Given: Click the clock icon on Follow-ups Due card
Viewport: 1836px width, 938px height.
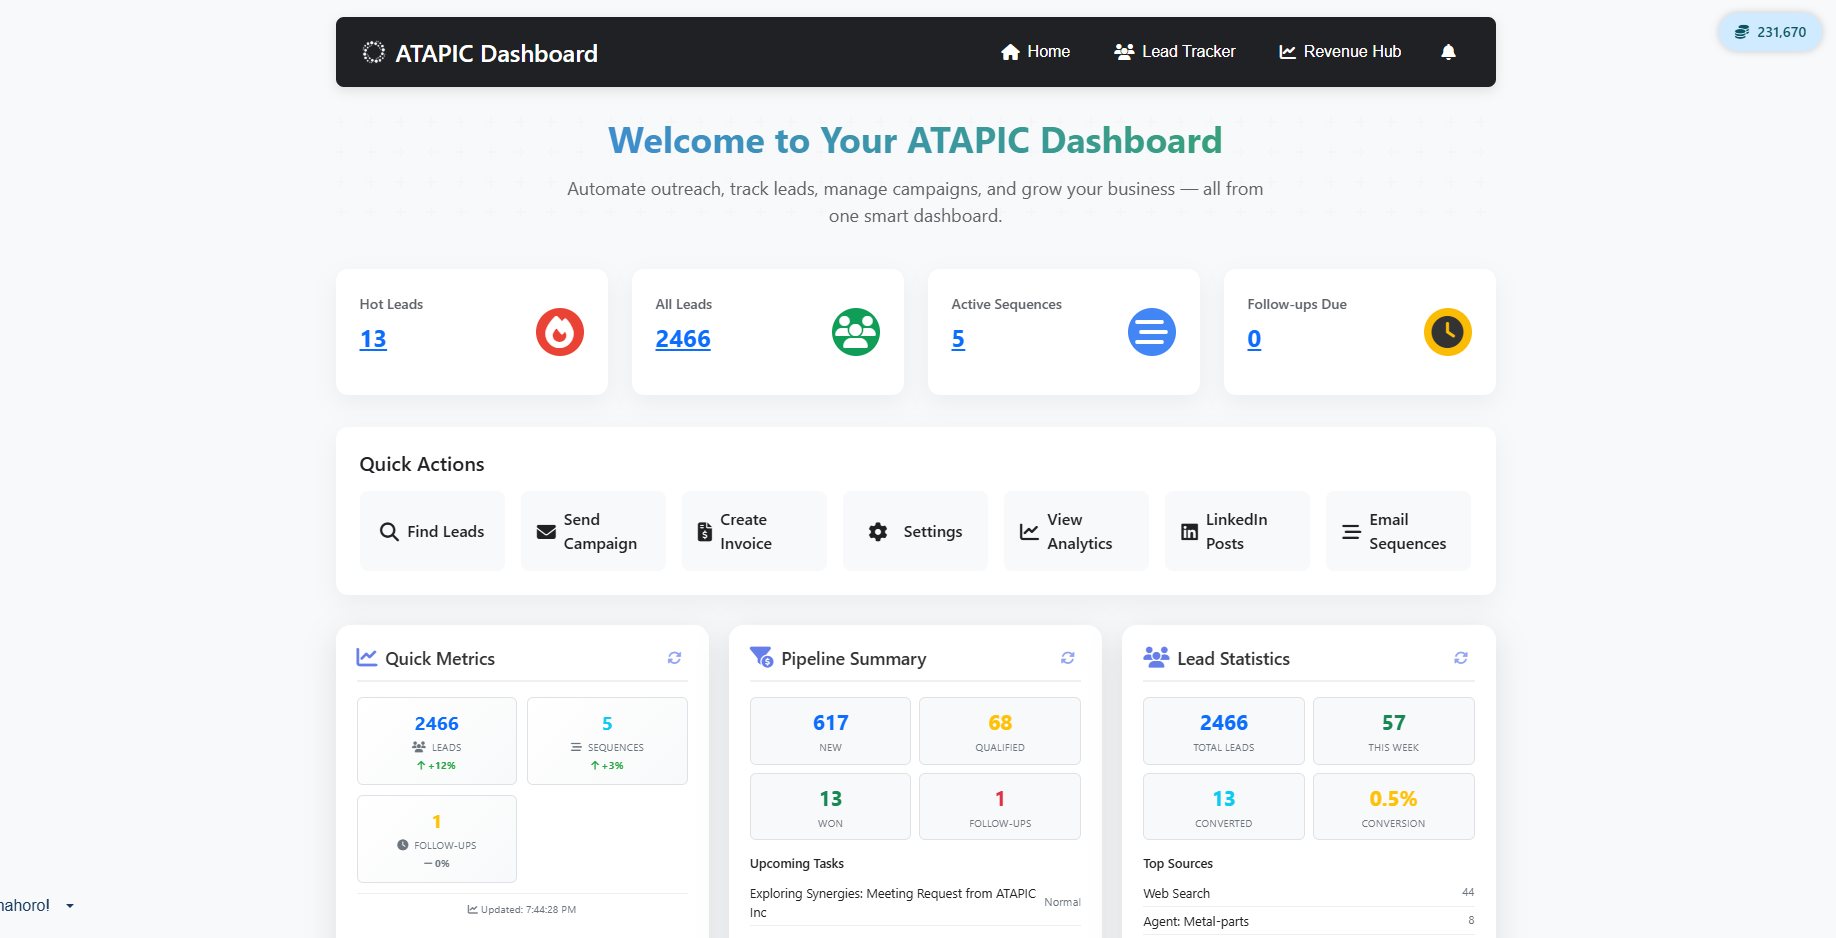Looking at the screenshot, I should pyautogui.click(x=1447, y=332).
